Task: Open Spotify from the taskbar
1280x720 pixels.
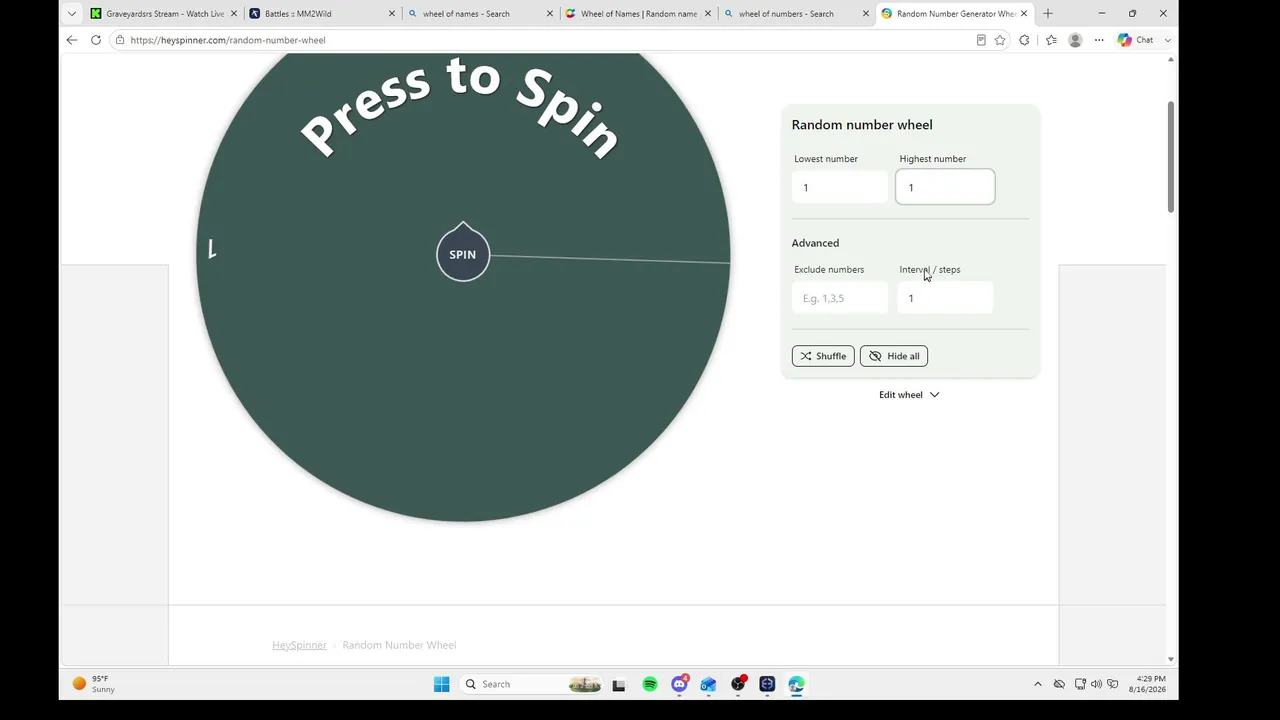Action: 650,684
